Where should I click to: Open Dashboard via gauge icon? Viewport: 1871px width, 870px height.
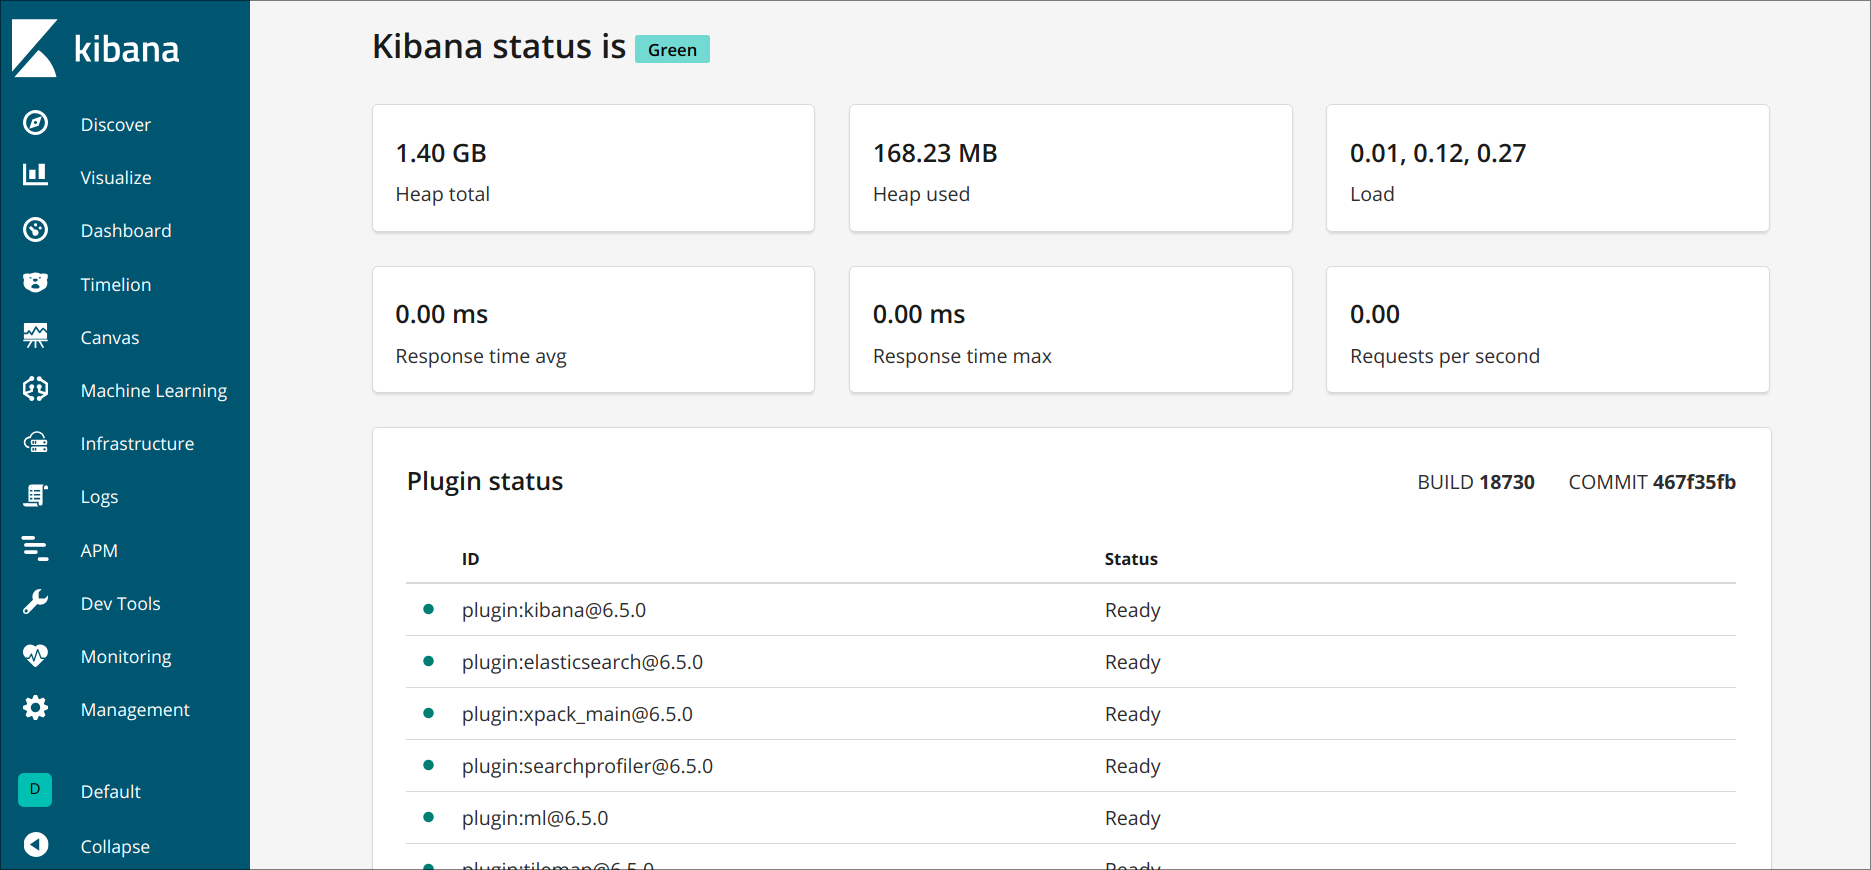(36, 230)
